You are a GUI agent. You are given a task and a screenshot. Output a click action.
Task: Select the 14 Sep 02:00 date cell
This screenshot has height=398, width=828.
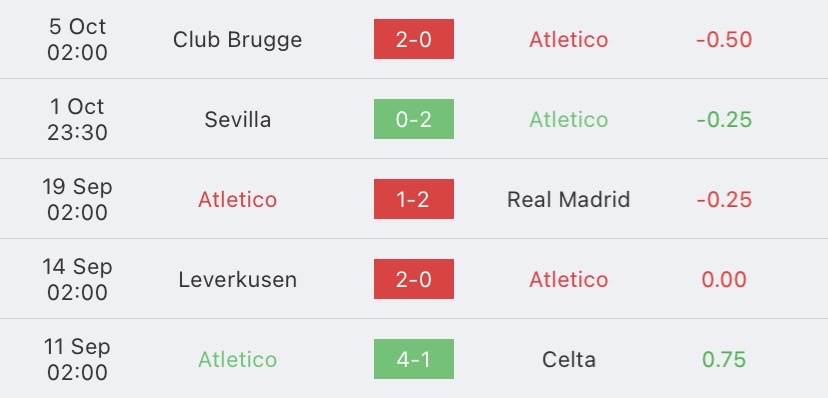[x=77, y=279]
